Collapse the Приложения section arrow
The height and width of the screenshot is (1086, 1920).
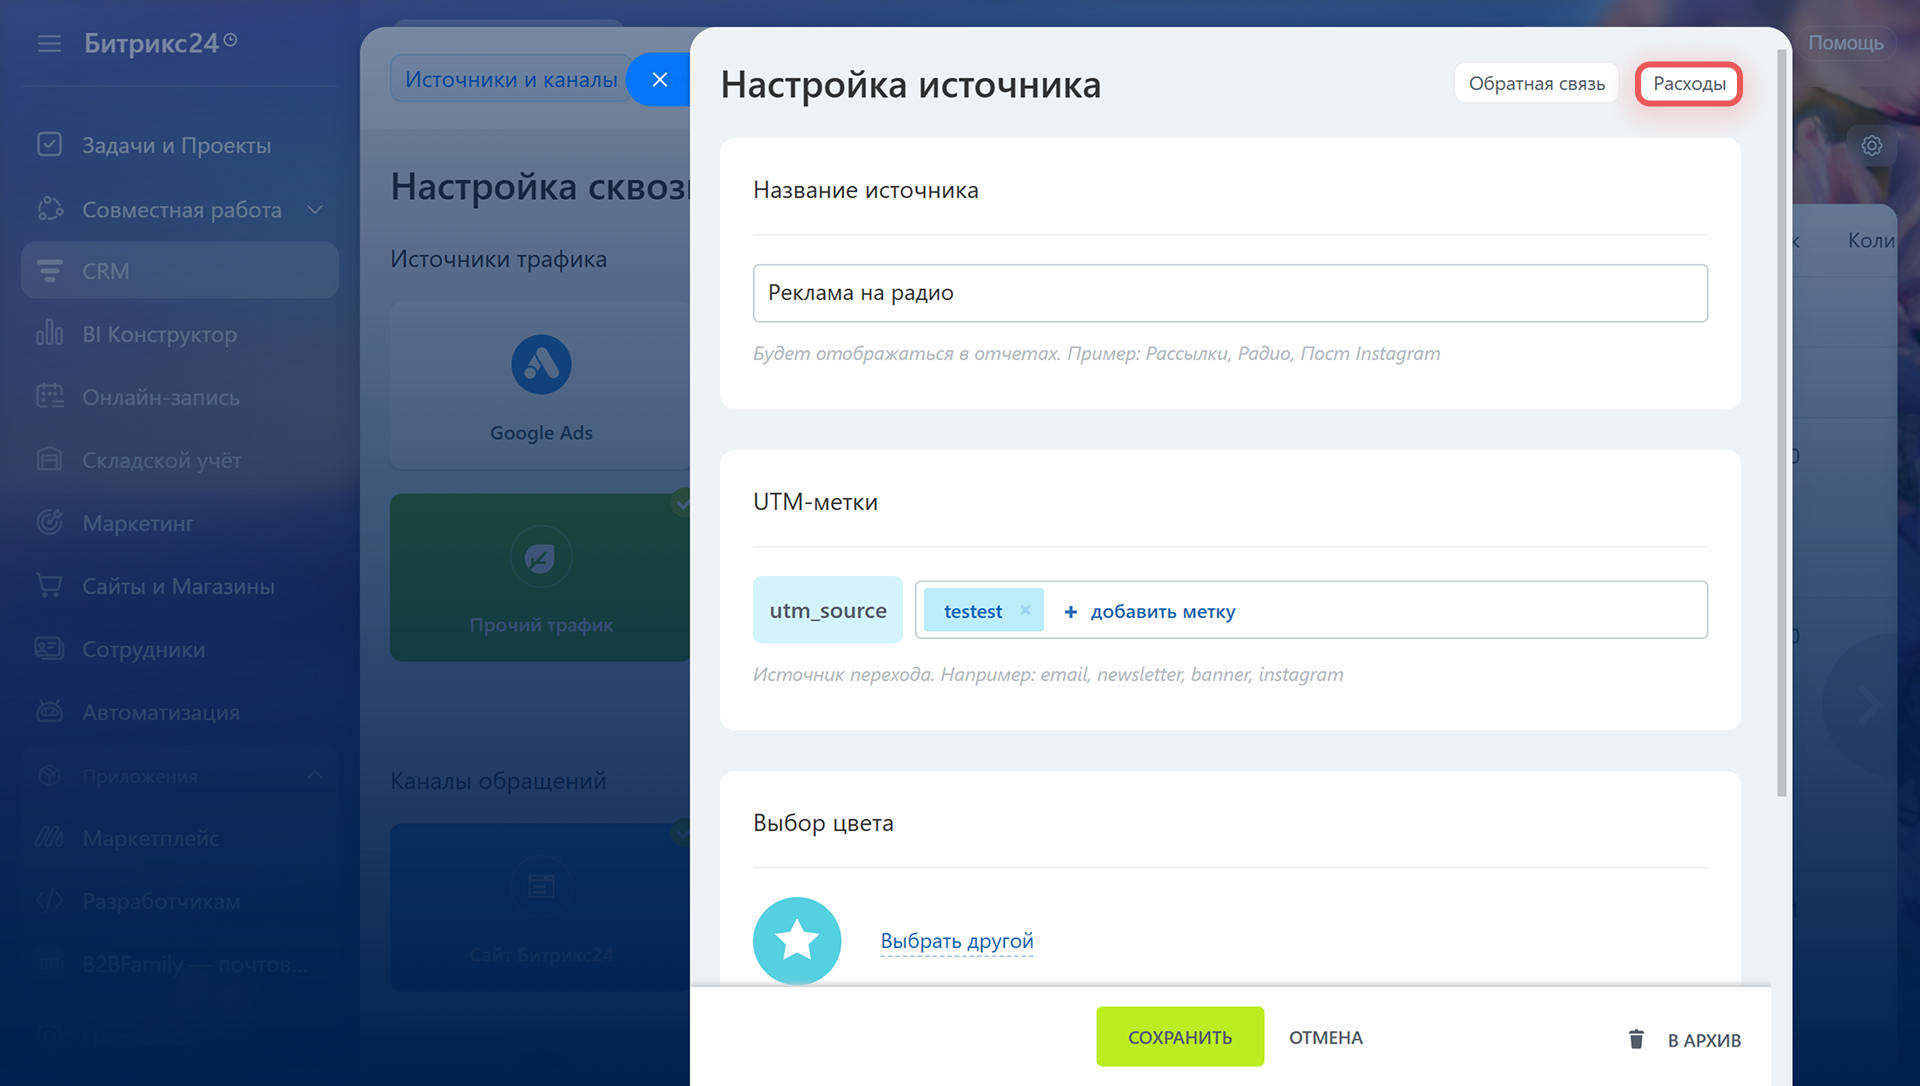click(315, 775)
